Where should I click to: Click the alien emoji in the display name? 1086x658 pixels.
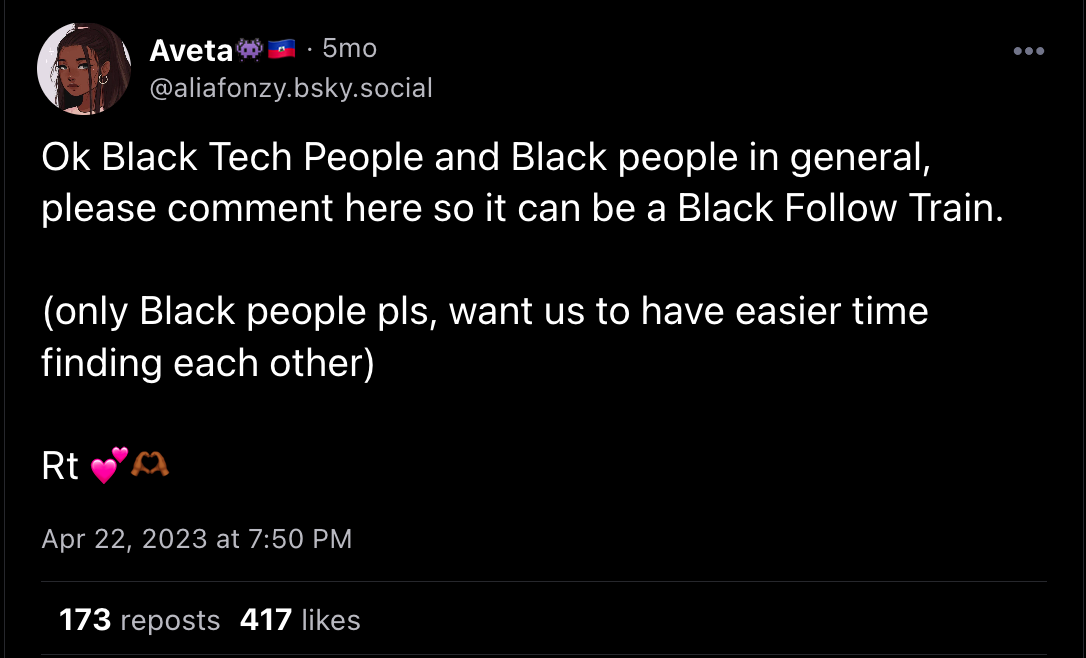pyautogui.click(x=248, y=48)
